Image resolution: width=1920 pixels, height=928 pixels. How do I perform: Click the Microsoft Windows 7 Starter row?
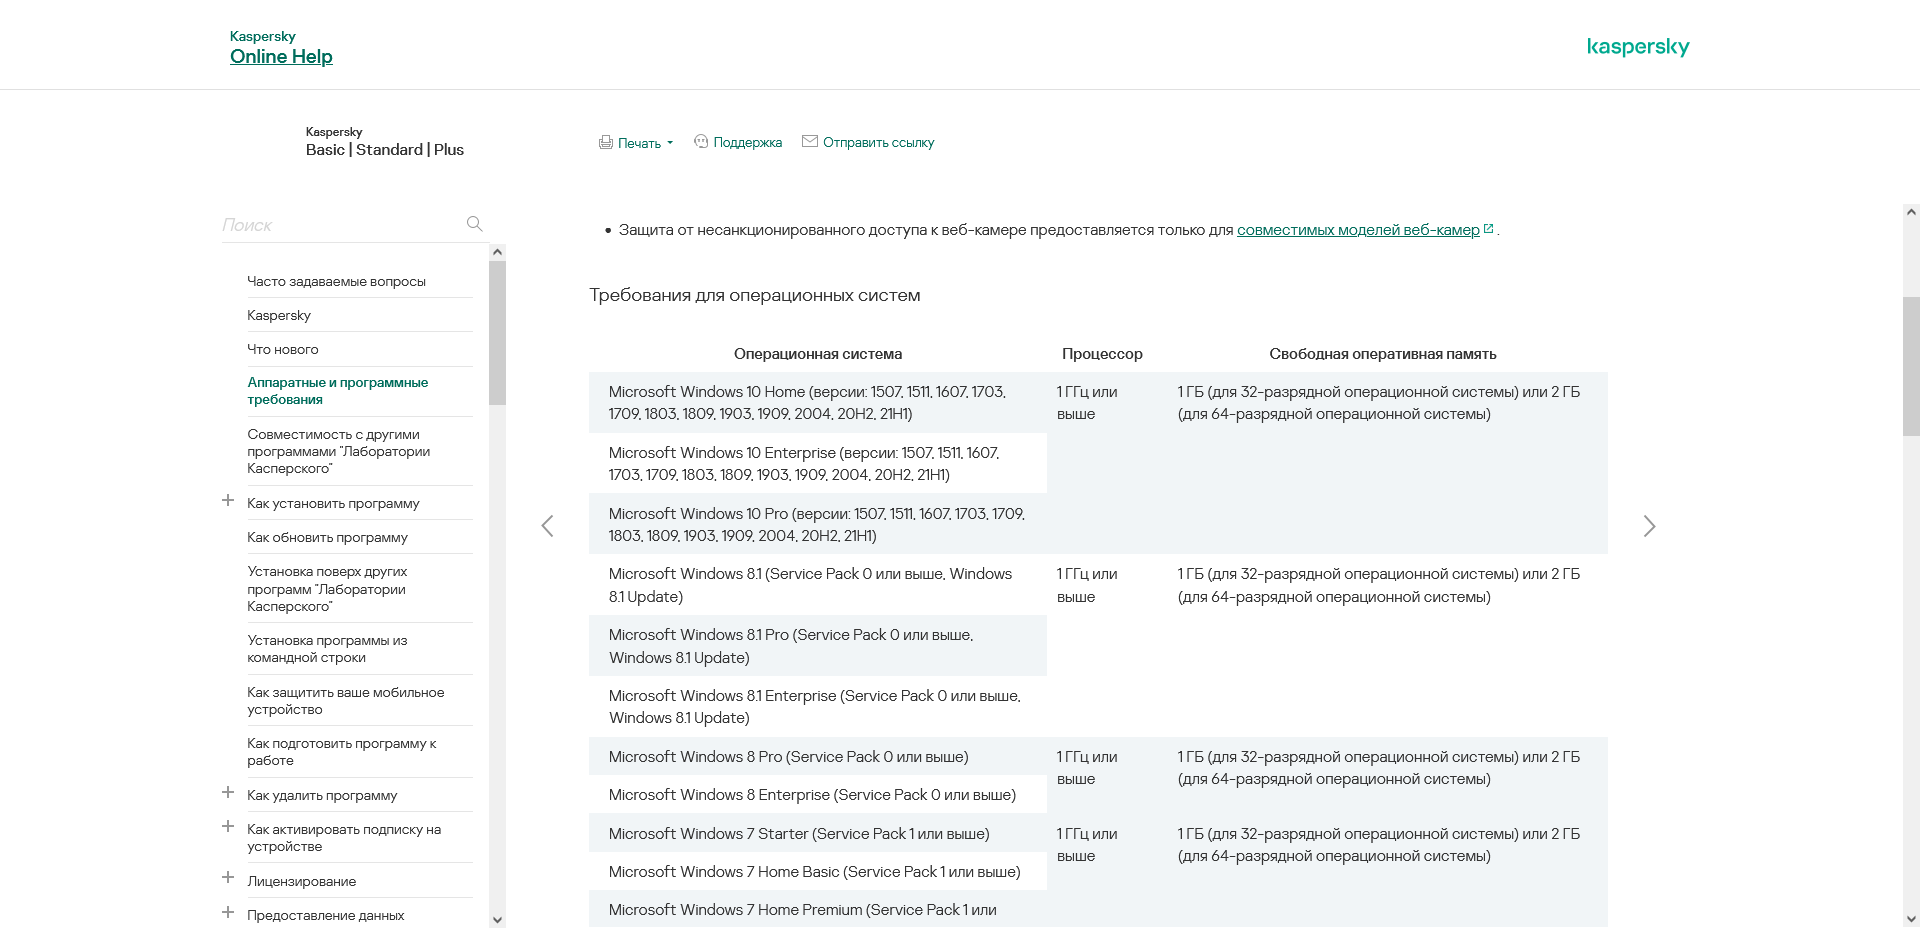(x=818, y=834)
